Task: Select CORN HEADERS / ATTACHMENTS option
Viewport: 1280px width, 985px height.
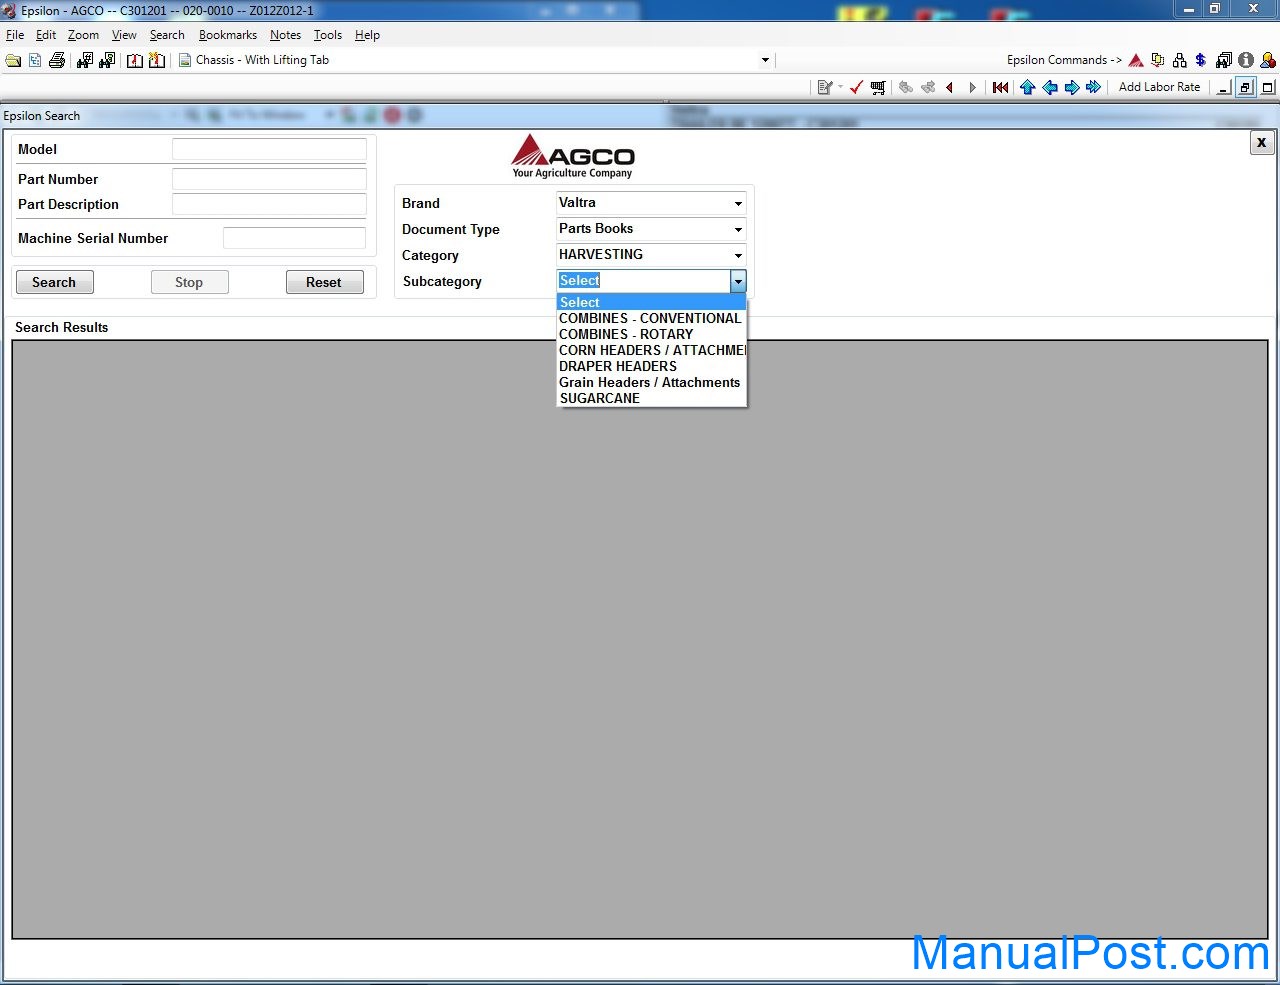Action: [x=651, y=350]
